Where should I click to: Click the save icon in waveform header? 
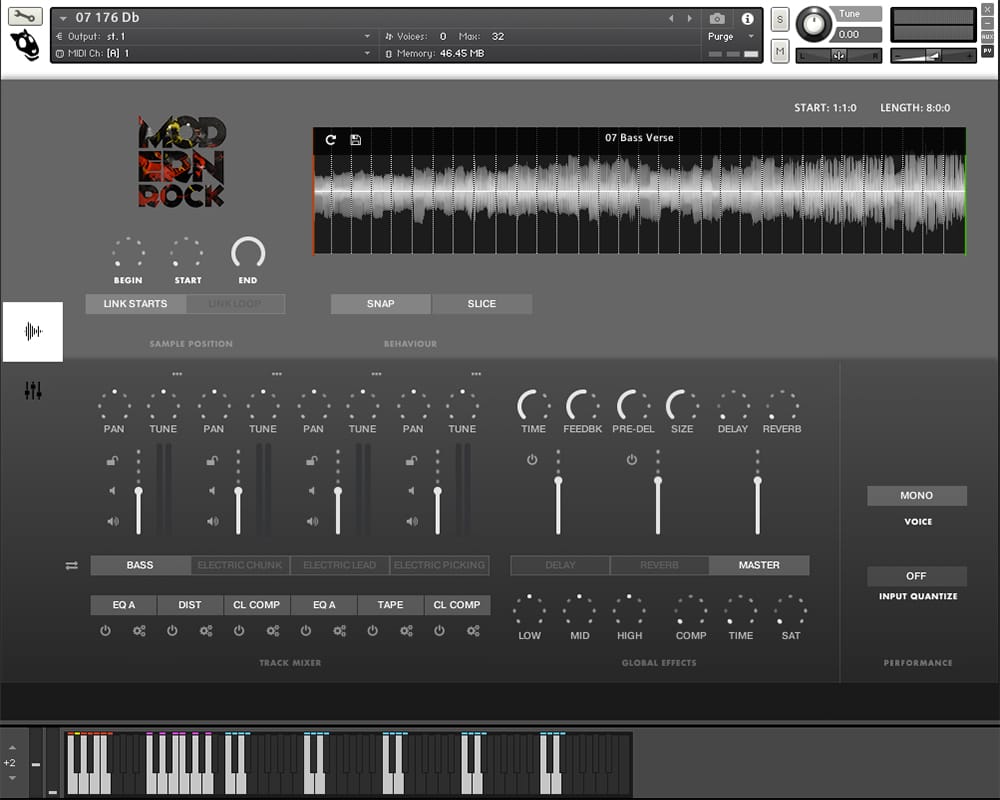tap(355, 140)
